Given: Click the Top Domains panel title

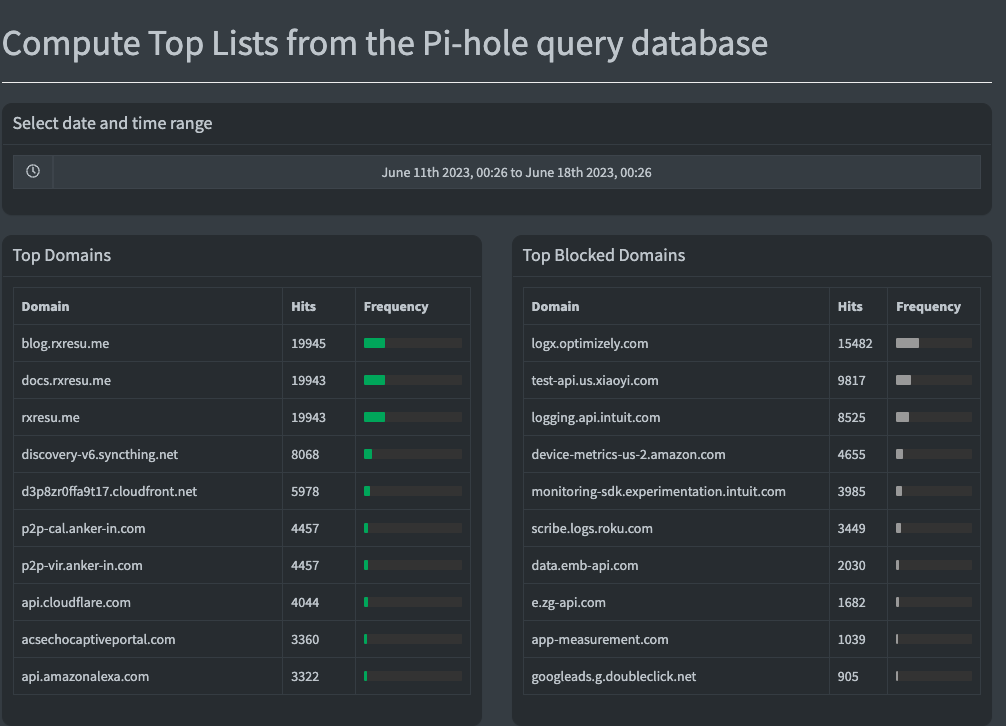Looking at the screenshot, I should 61,255.
